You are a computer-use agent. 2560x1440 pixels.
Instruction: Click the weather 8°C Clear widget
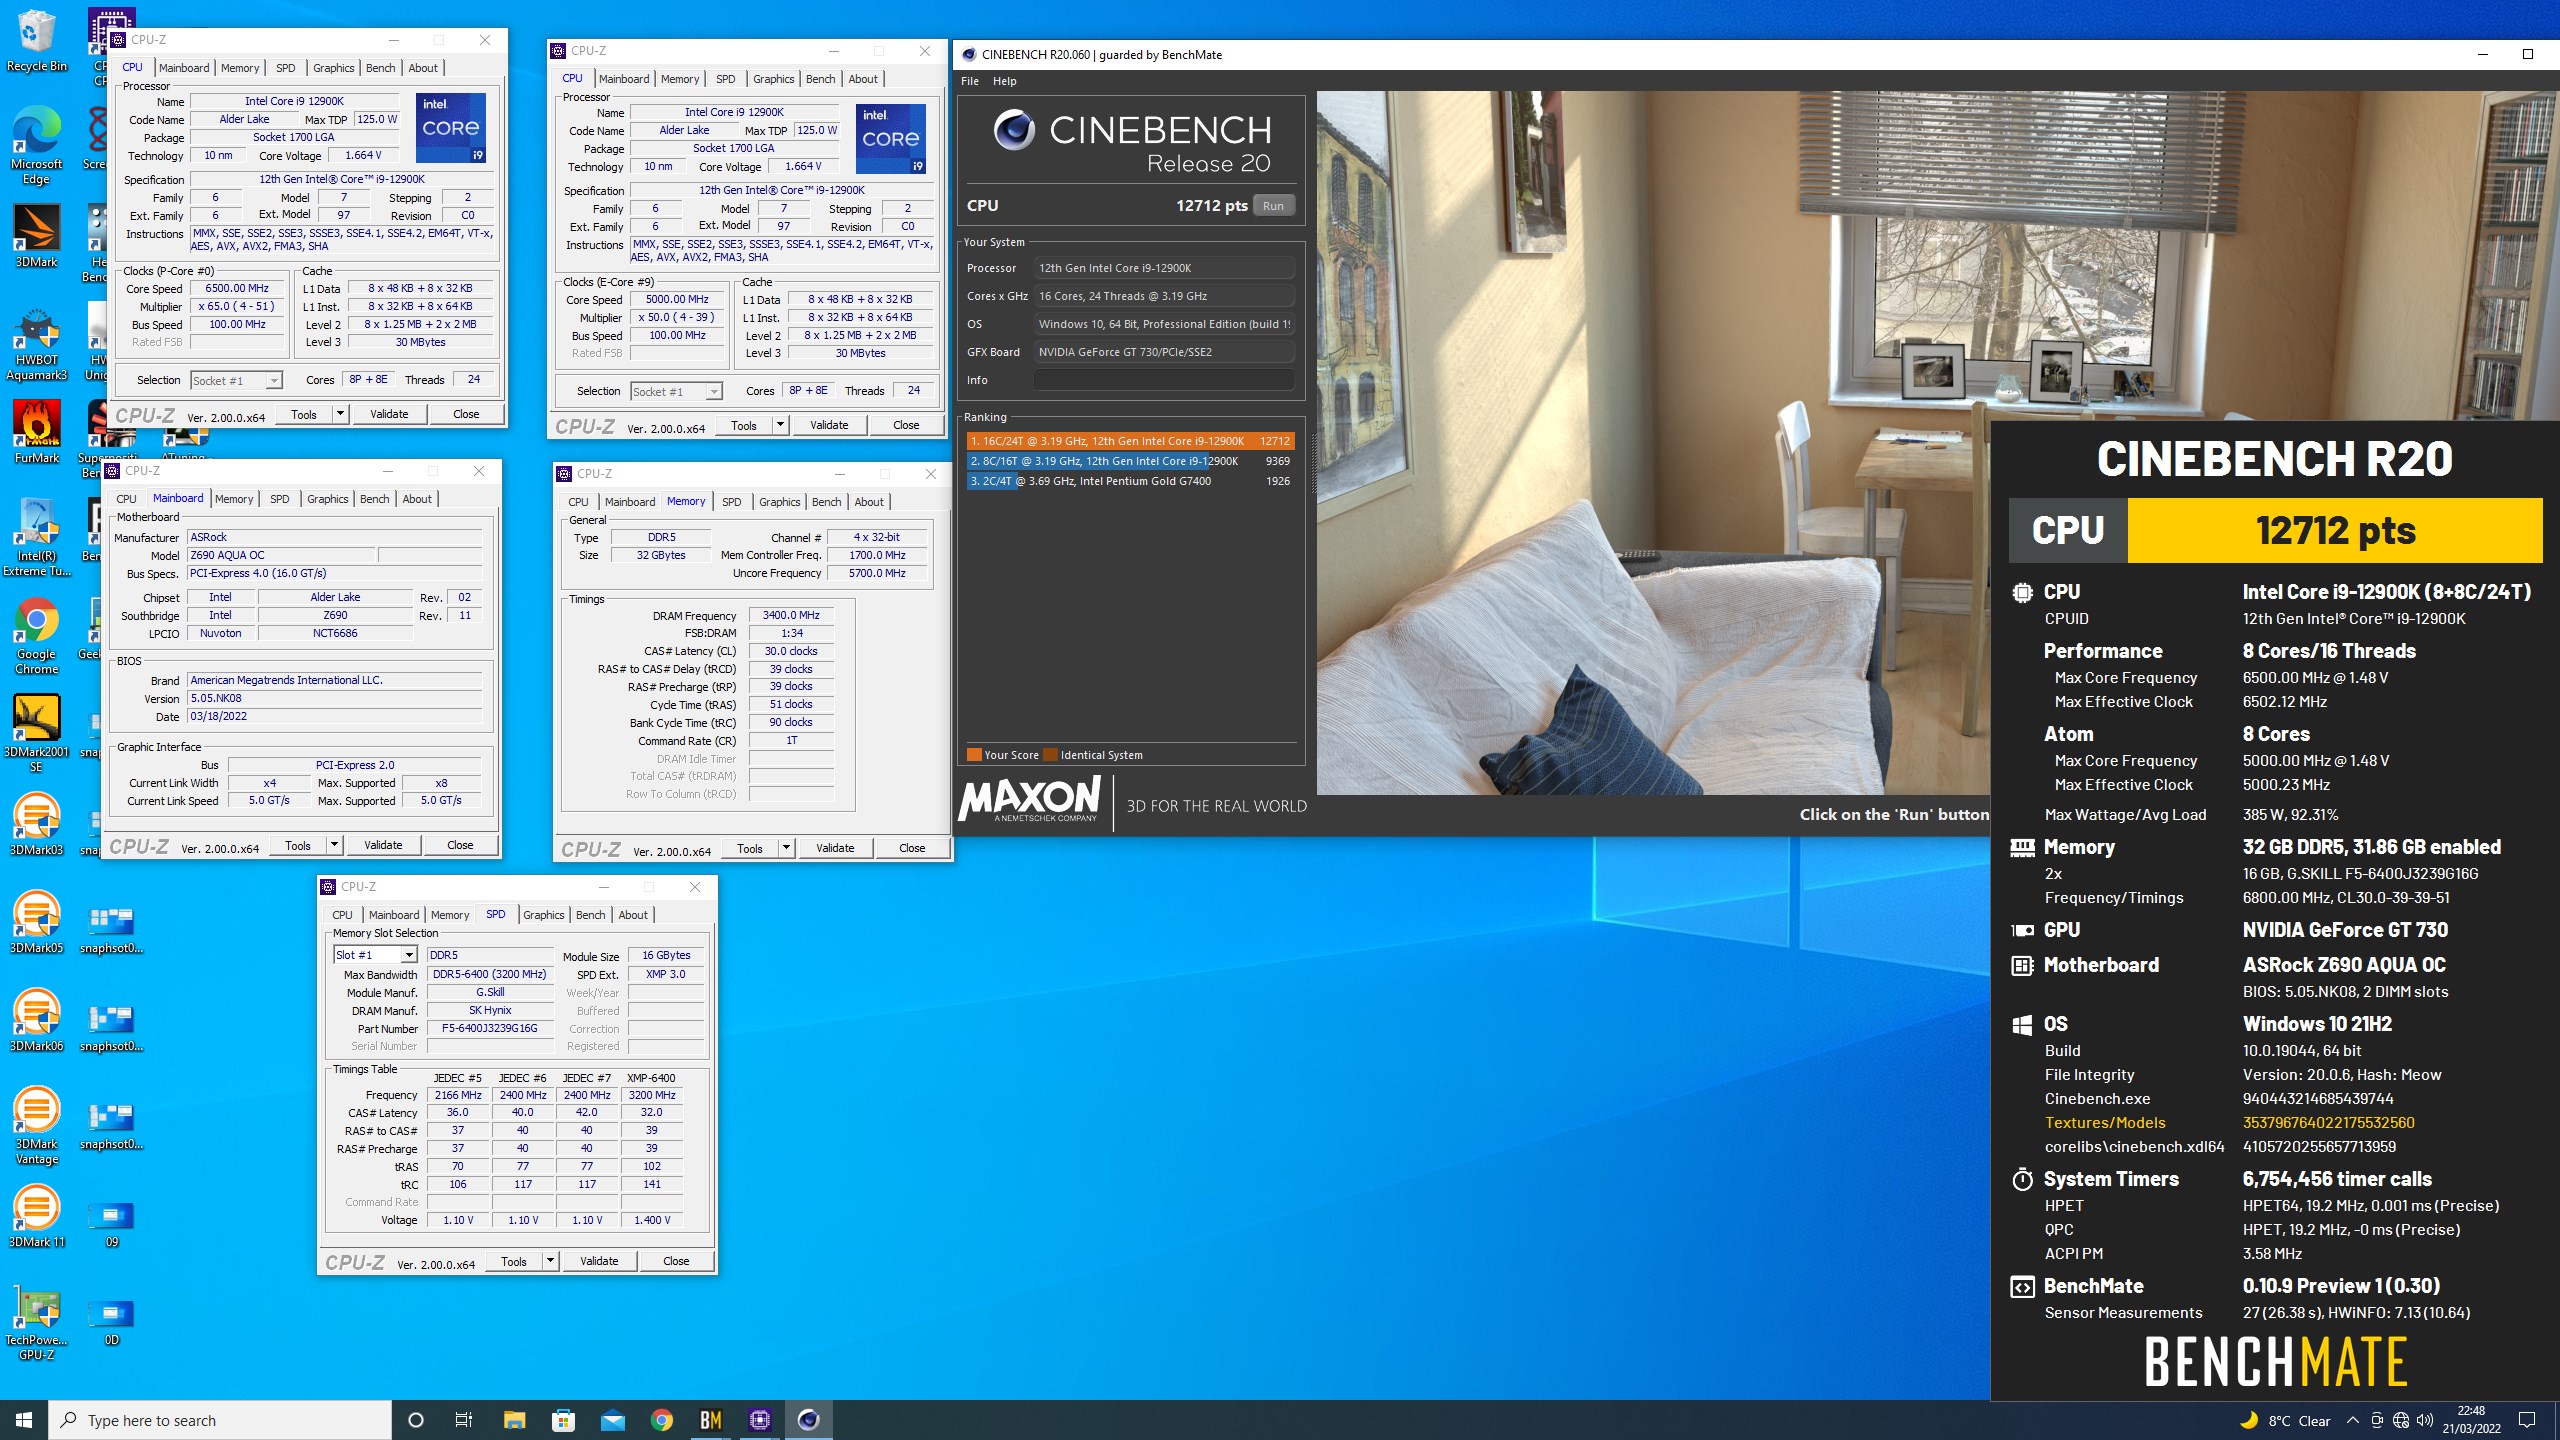click(x=2285, y=1420)
